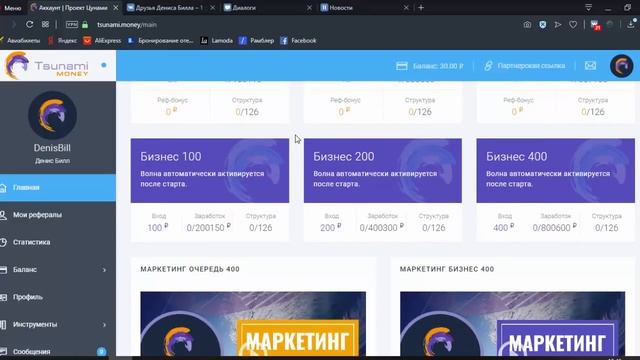This screenshot has height=360, width=640.
Task: Click the blue dot sidebar toggle
Action: click(x=104, y=65)
